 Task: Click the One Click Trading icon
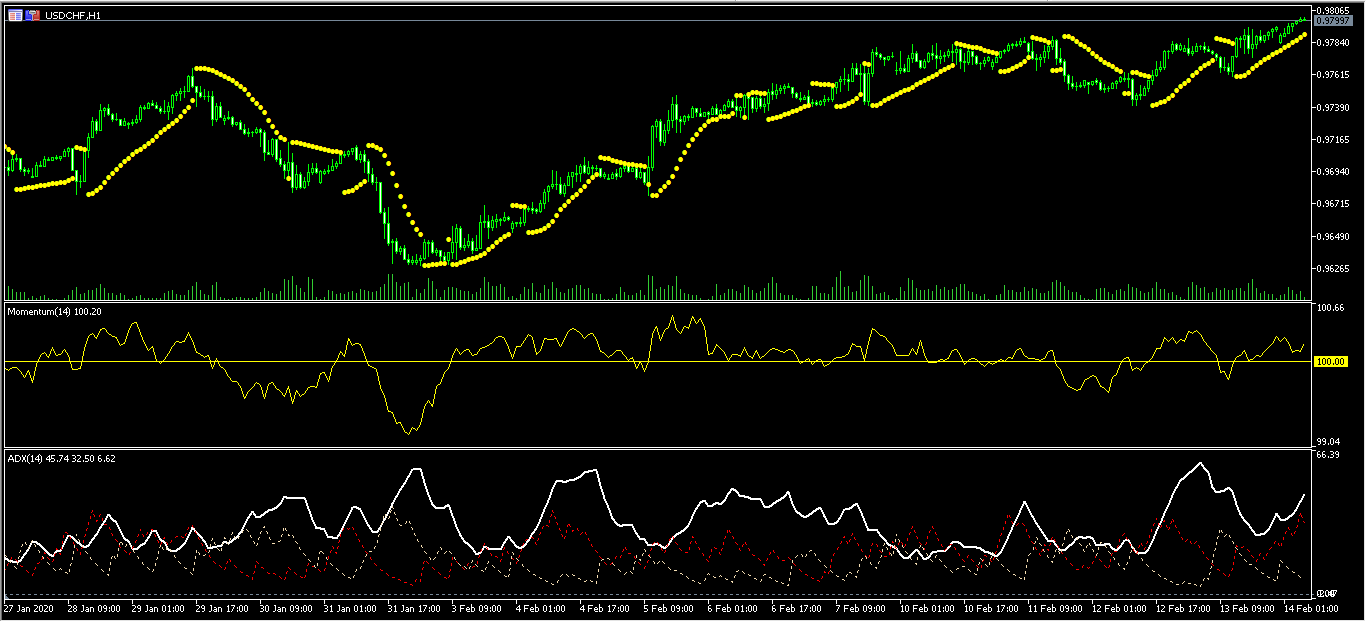click(x=33, y=16)
